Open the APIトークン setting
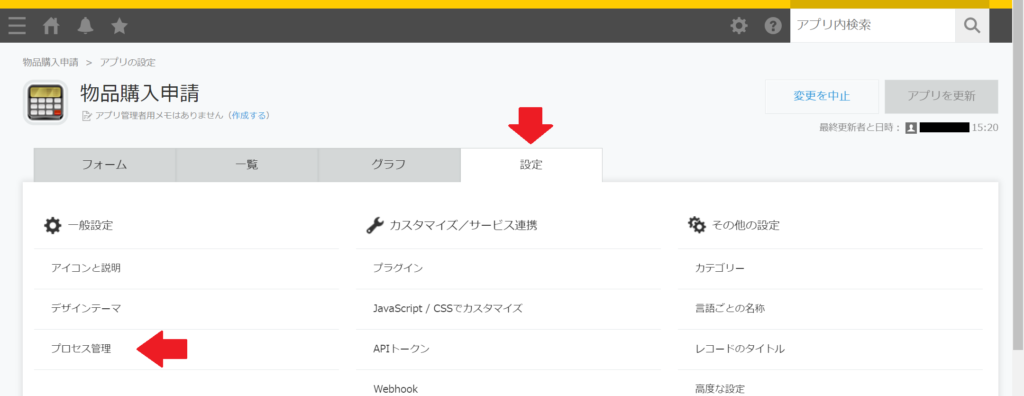This screenshot has width=1024, height=396. (x=402, y=349)
